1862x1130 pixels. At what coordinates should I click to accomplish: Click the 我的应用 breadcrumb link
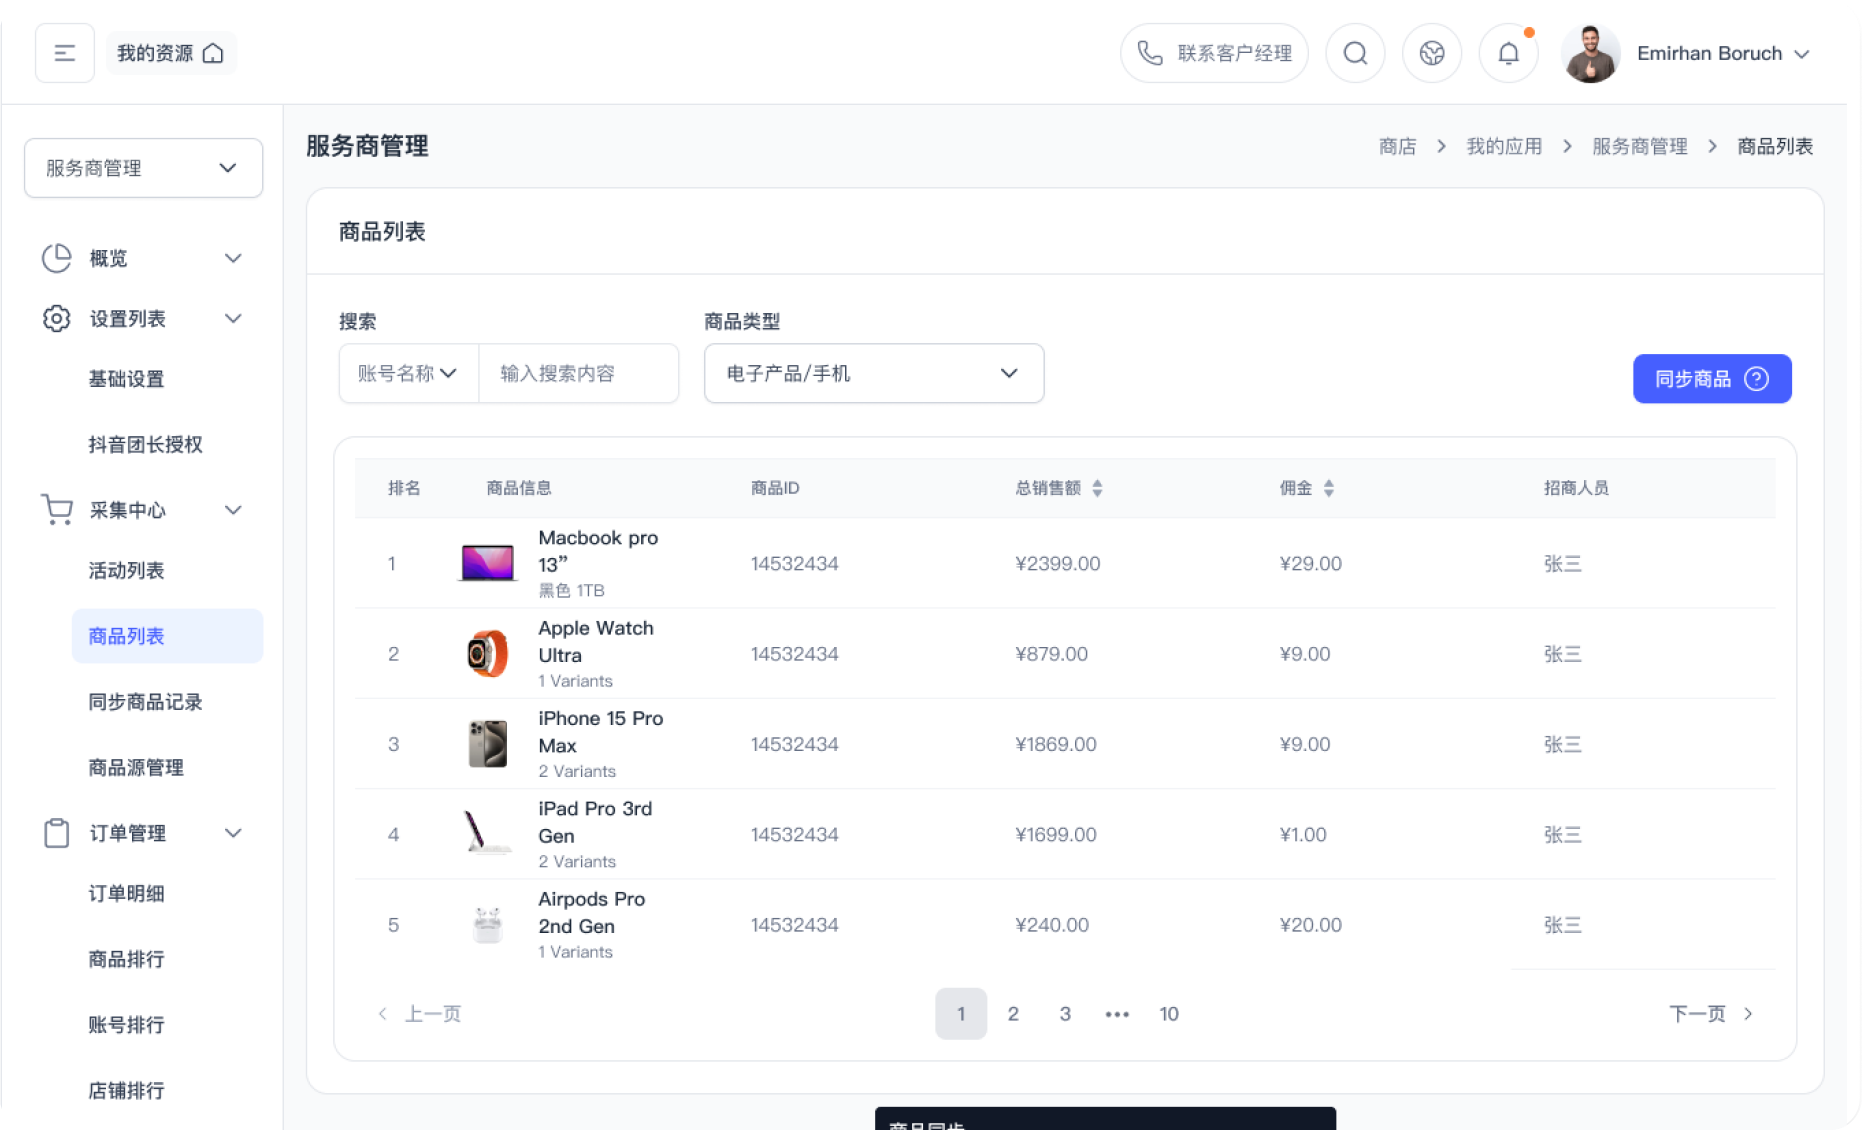point(1503,146)
